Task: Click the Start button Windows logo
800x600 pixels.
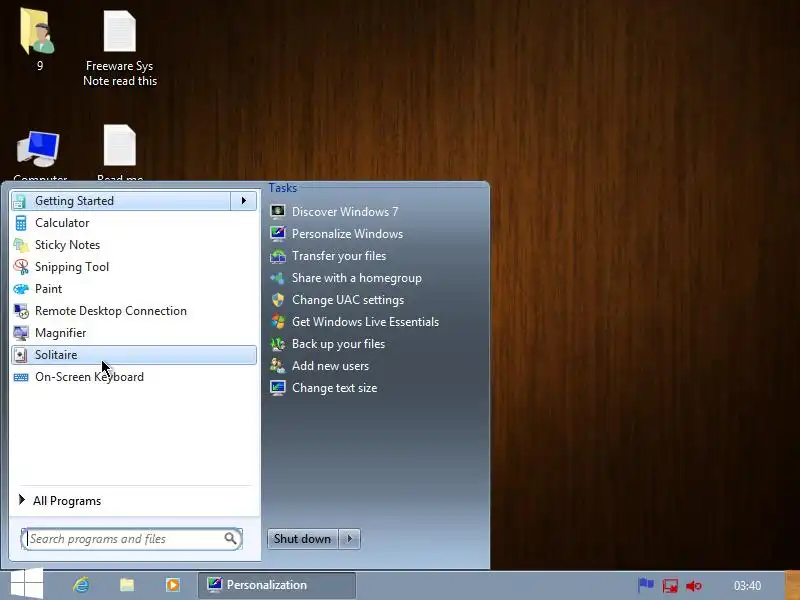Action: [x=27, y=584]
